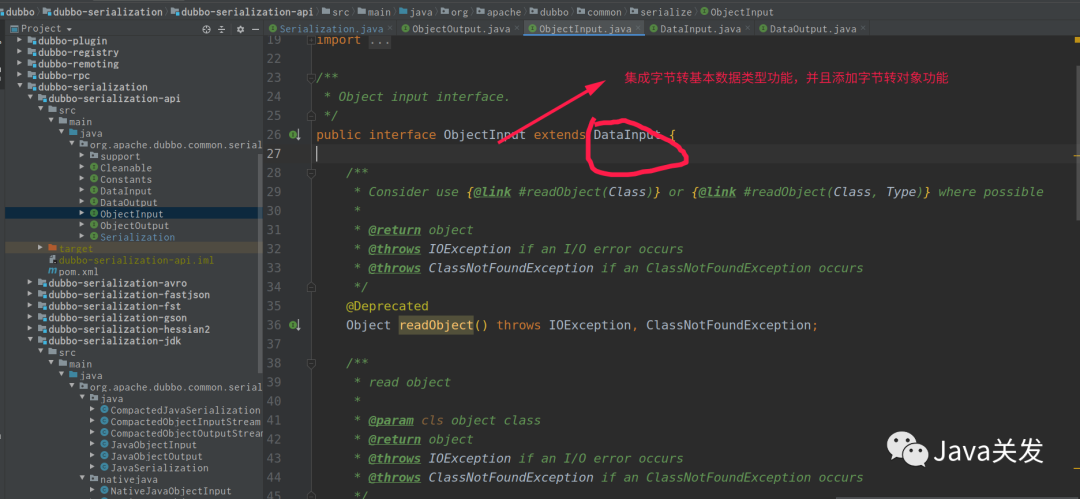The width and height of the screenshot is (1080, 499).
Task: Expand the dubbo-registry module
Action: (x=20, y=52)
